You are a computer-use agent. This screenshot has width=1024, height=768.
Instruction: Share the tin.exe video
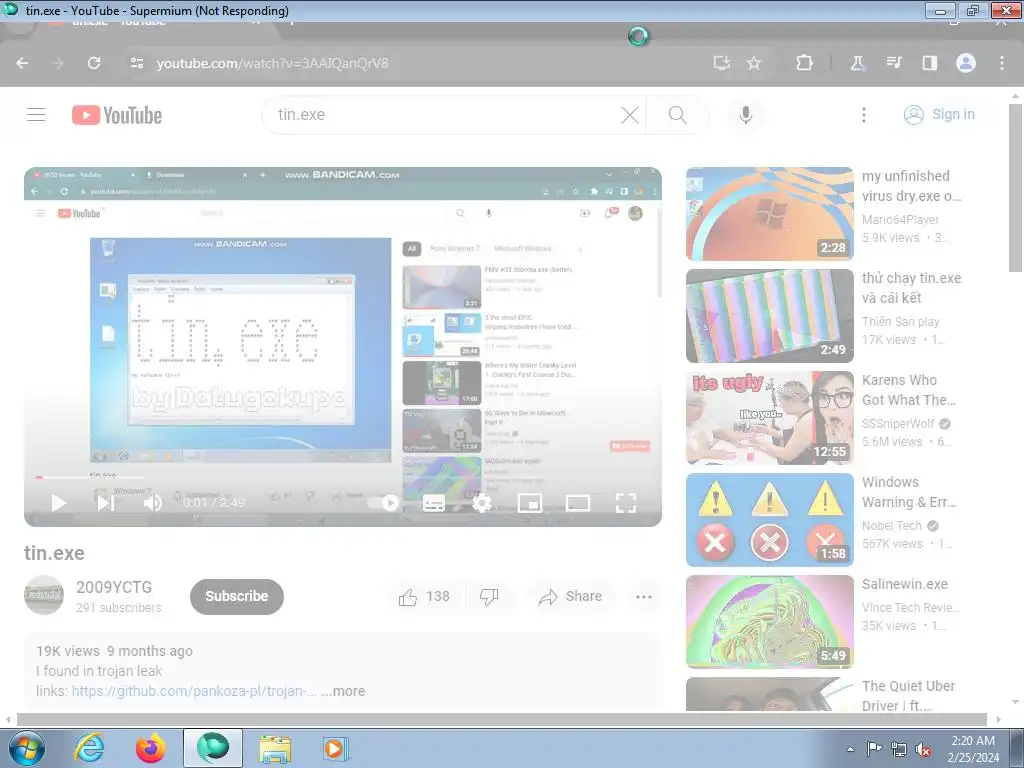tap(571, 597)
